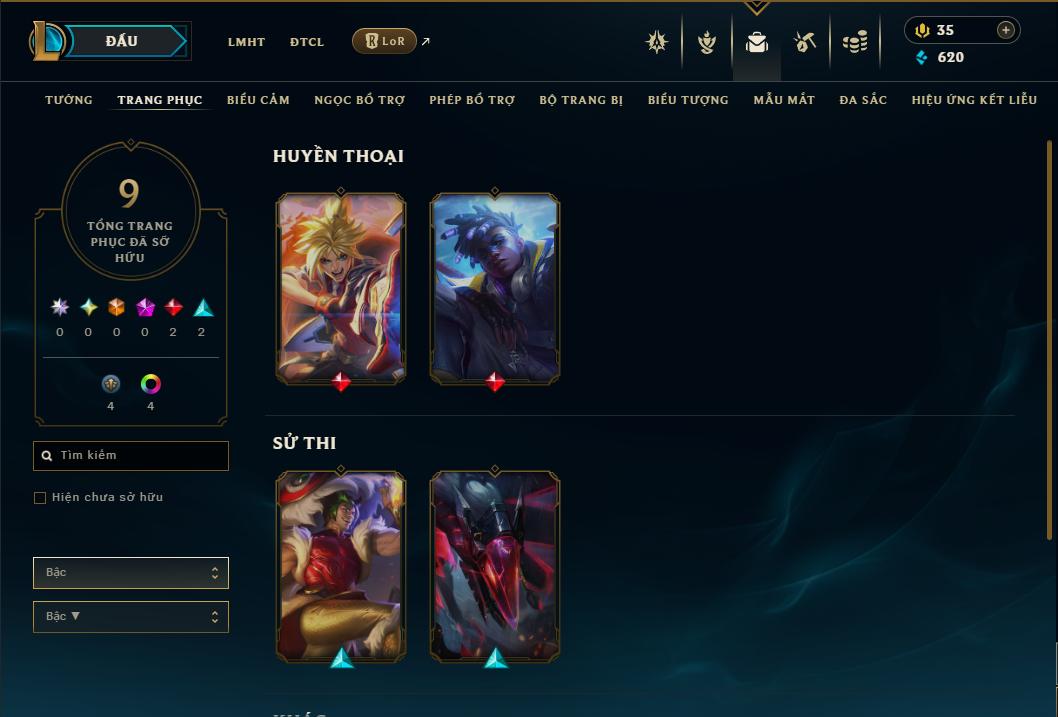Screen dimensions: 1058x717
Task: Click the Clash banner icon in top bar
Action: tap(657, 42)
